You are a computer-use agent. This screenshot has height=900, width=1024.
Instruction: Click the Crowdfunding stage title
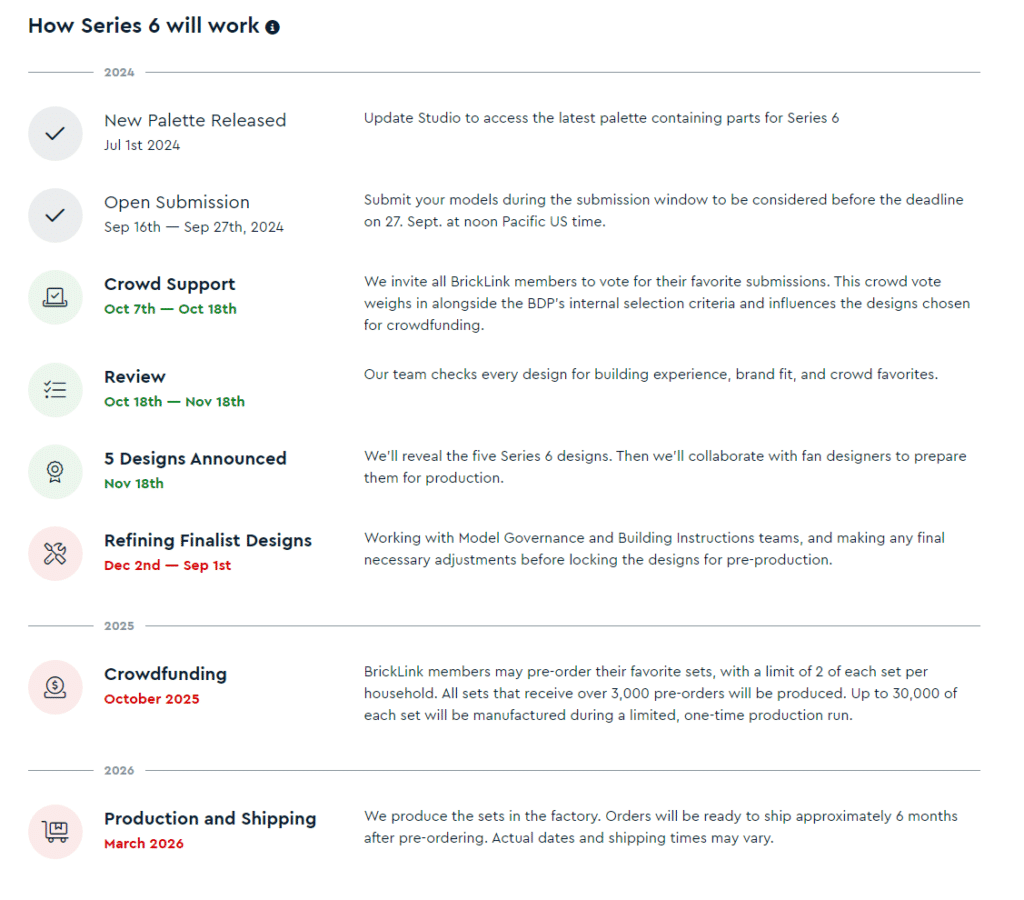pyautogui.click(x=165, y=674)
